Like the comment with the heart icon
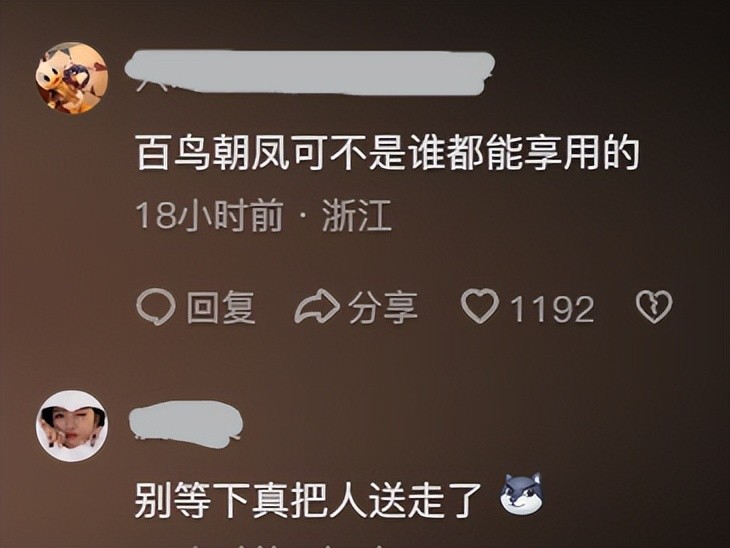 pos(480,306)
